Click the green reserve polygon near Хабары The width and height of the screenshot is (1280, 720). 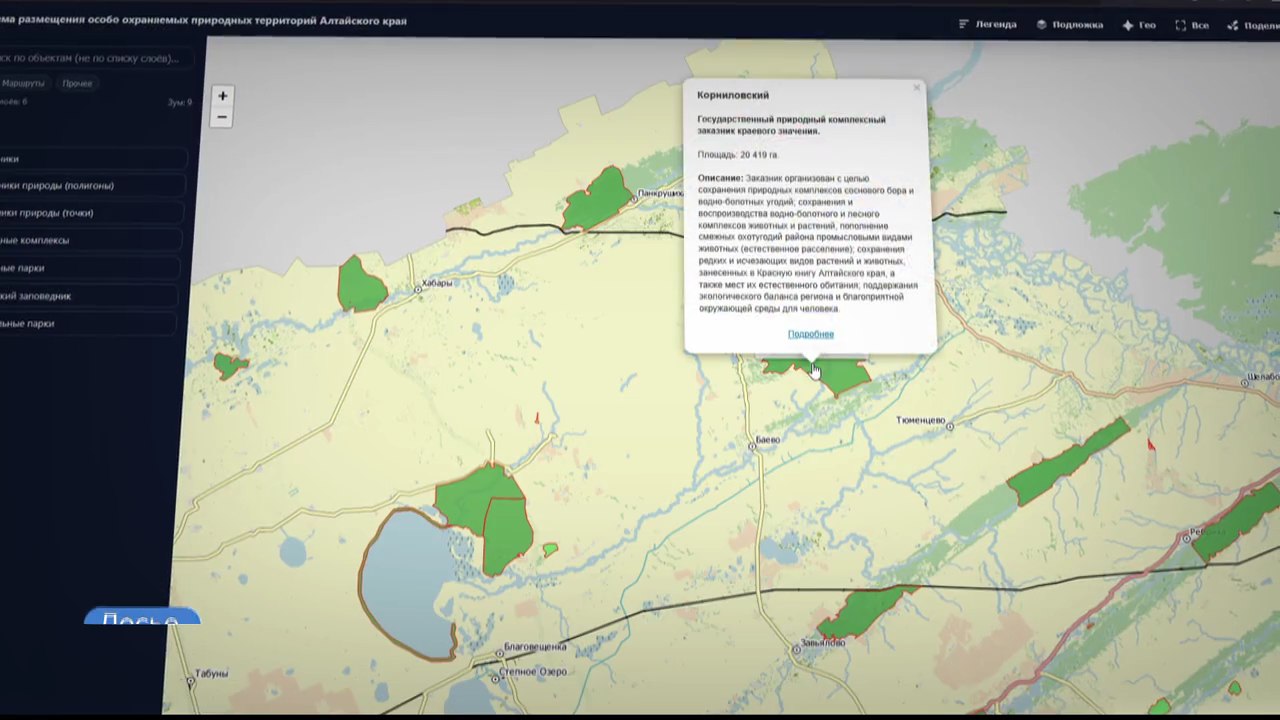361,286
